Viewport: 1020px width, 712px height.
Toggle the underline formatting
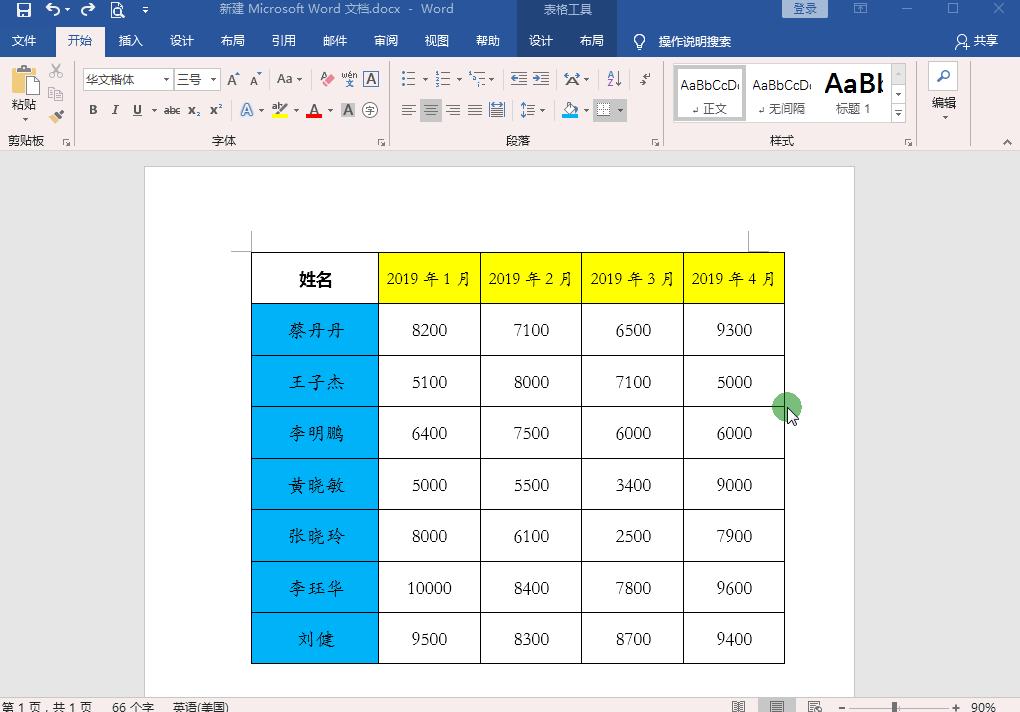(x=138, y=110)
